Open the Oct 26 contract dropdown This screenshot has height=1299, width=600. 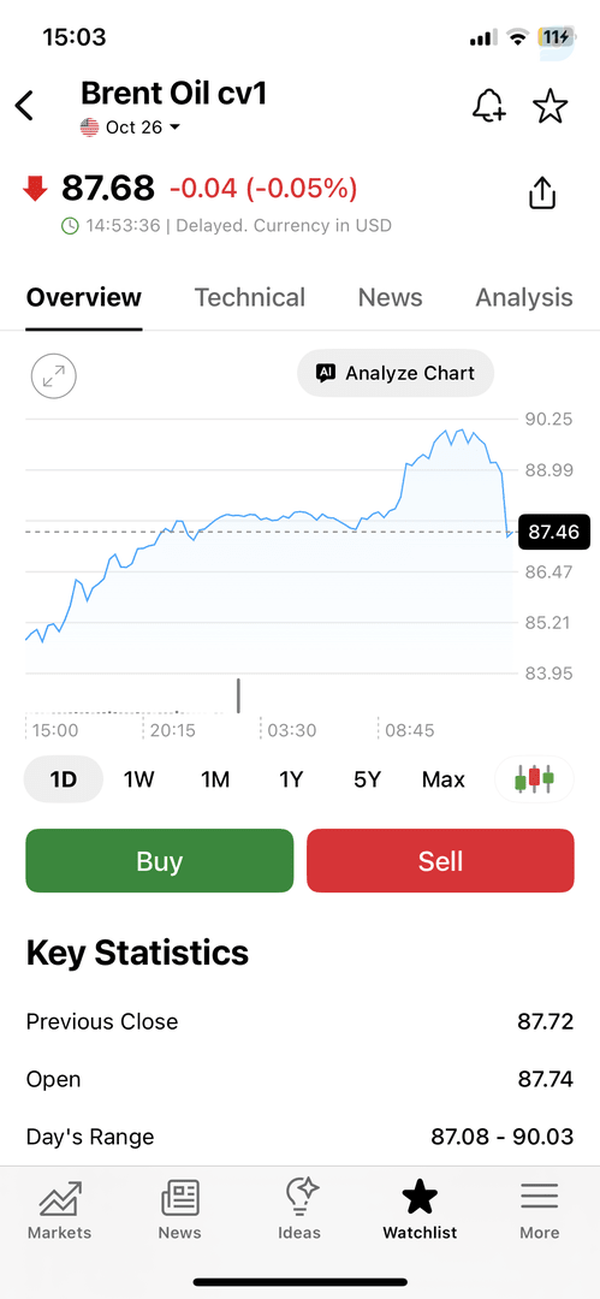[x=130, y=127]
